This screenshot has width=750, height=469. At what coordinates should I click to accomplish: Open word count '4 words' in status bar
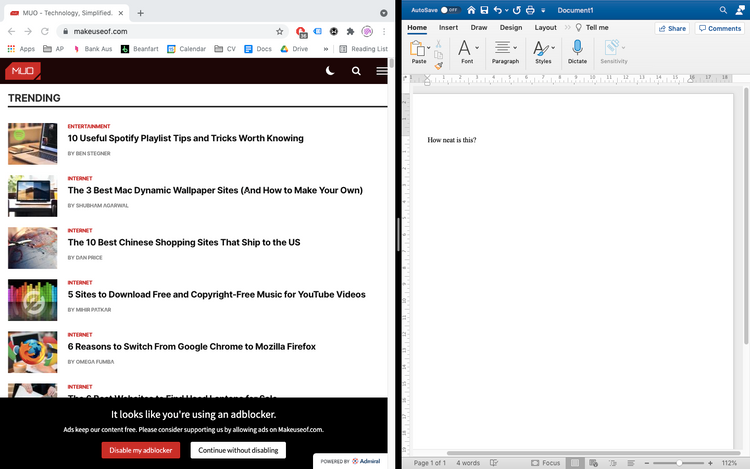468,463
